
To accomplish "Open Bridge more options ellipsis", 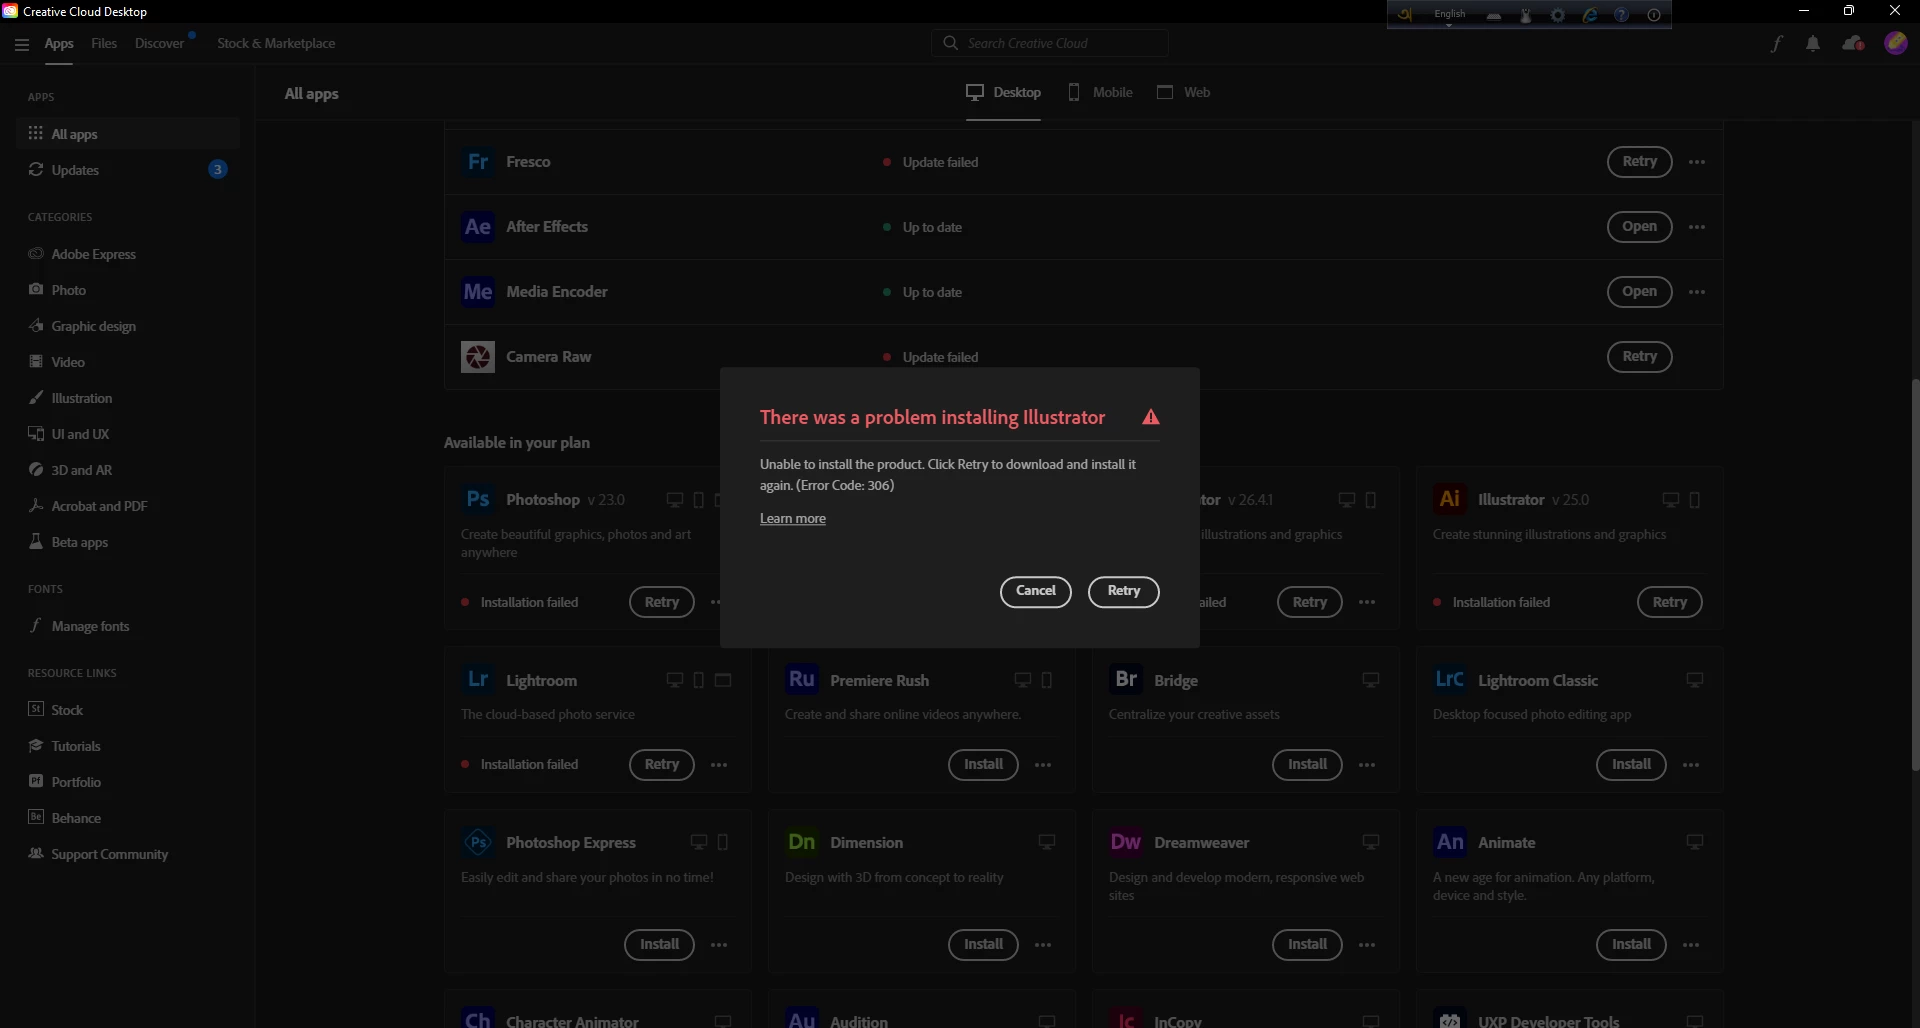I will pos(1367,765).
